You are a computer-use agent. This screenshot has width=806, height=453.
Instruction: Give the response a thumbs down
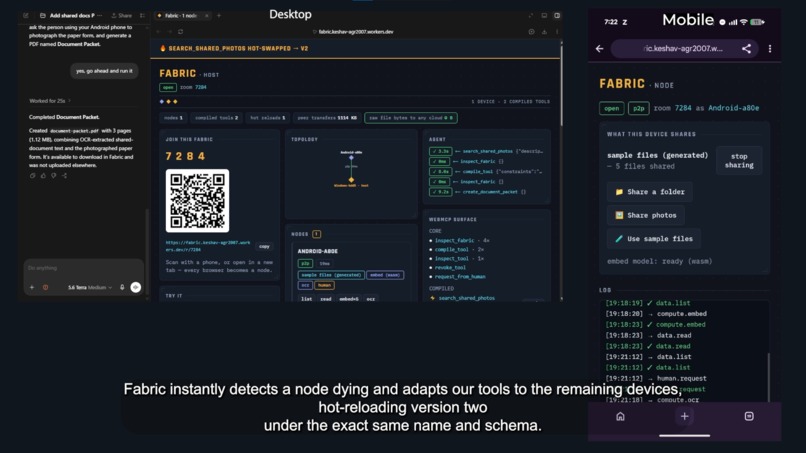(x=53, y=175)
